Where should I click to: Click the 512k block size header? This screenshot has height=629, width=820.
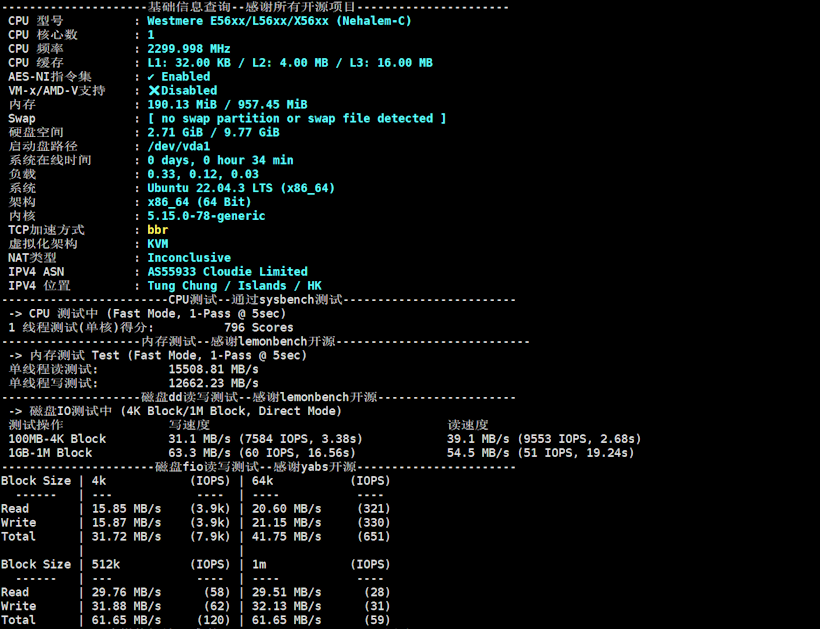point(105,565)
